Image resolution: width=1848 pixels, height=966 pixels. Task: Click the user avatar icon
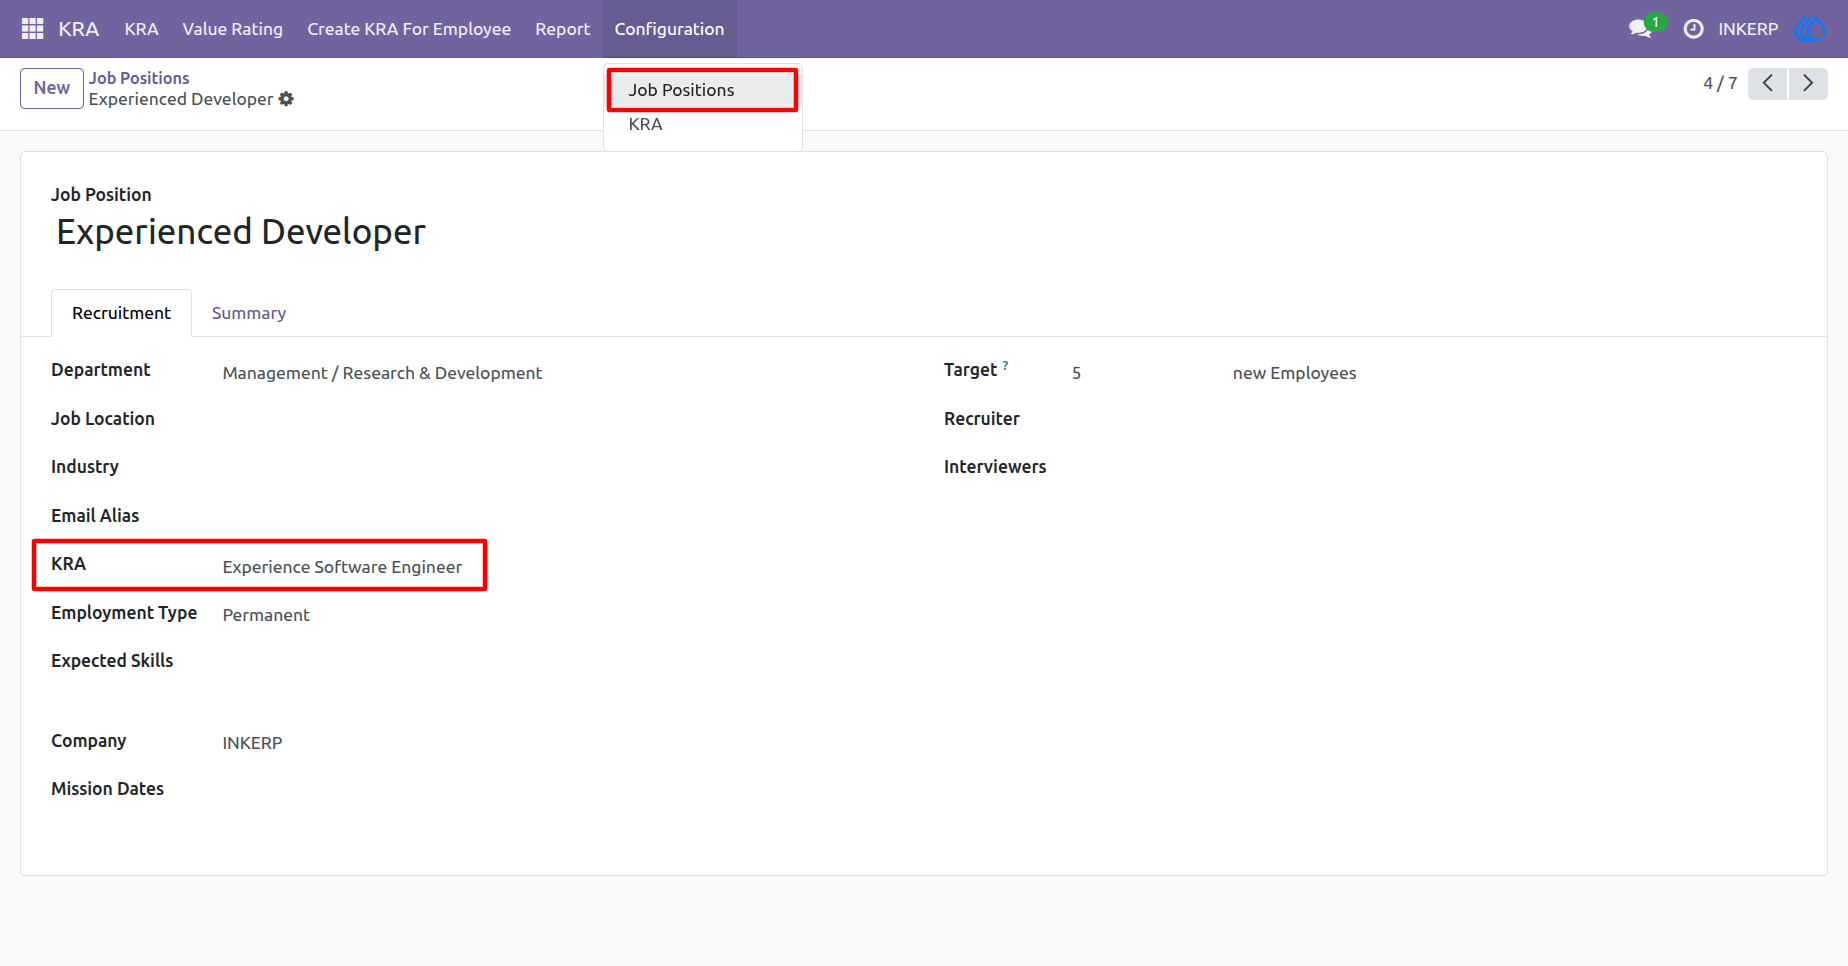pos(1810,29)
